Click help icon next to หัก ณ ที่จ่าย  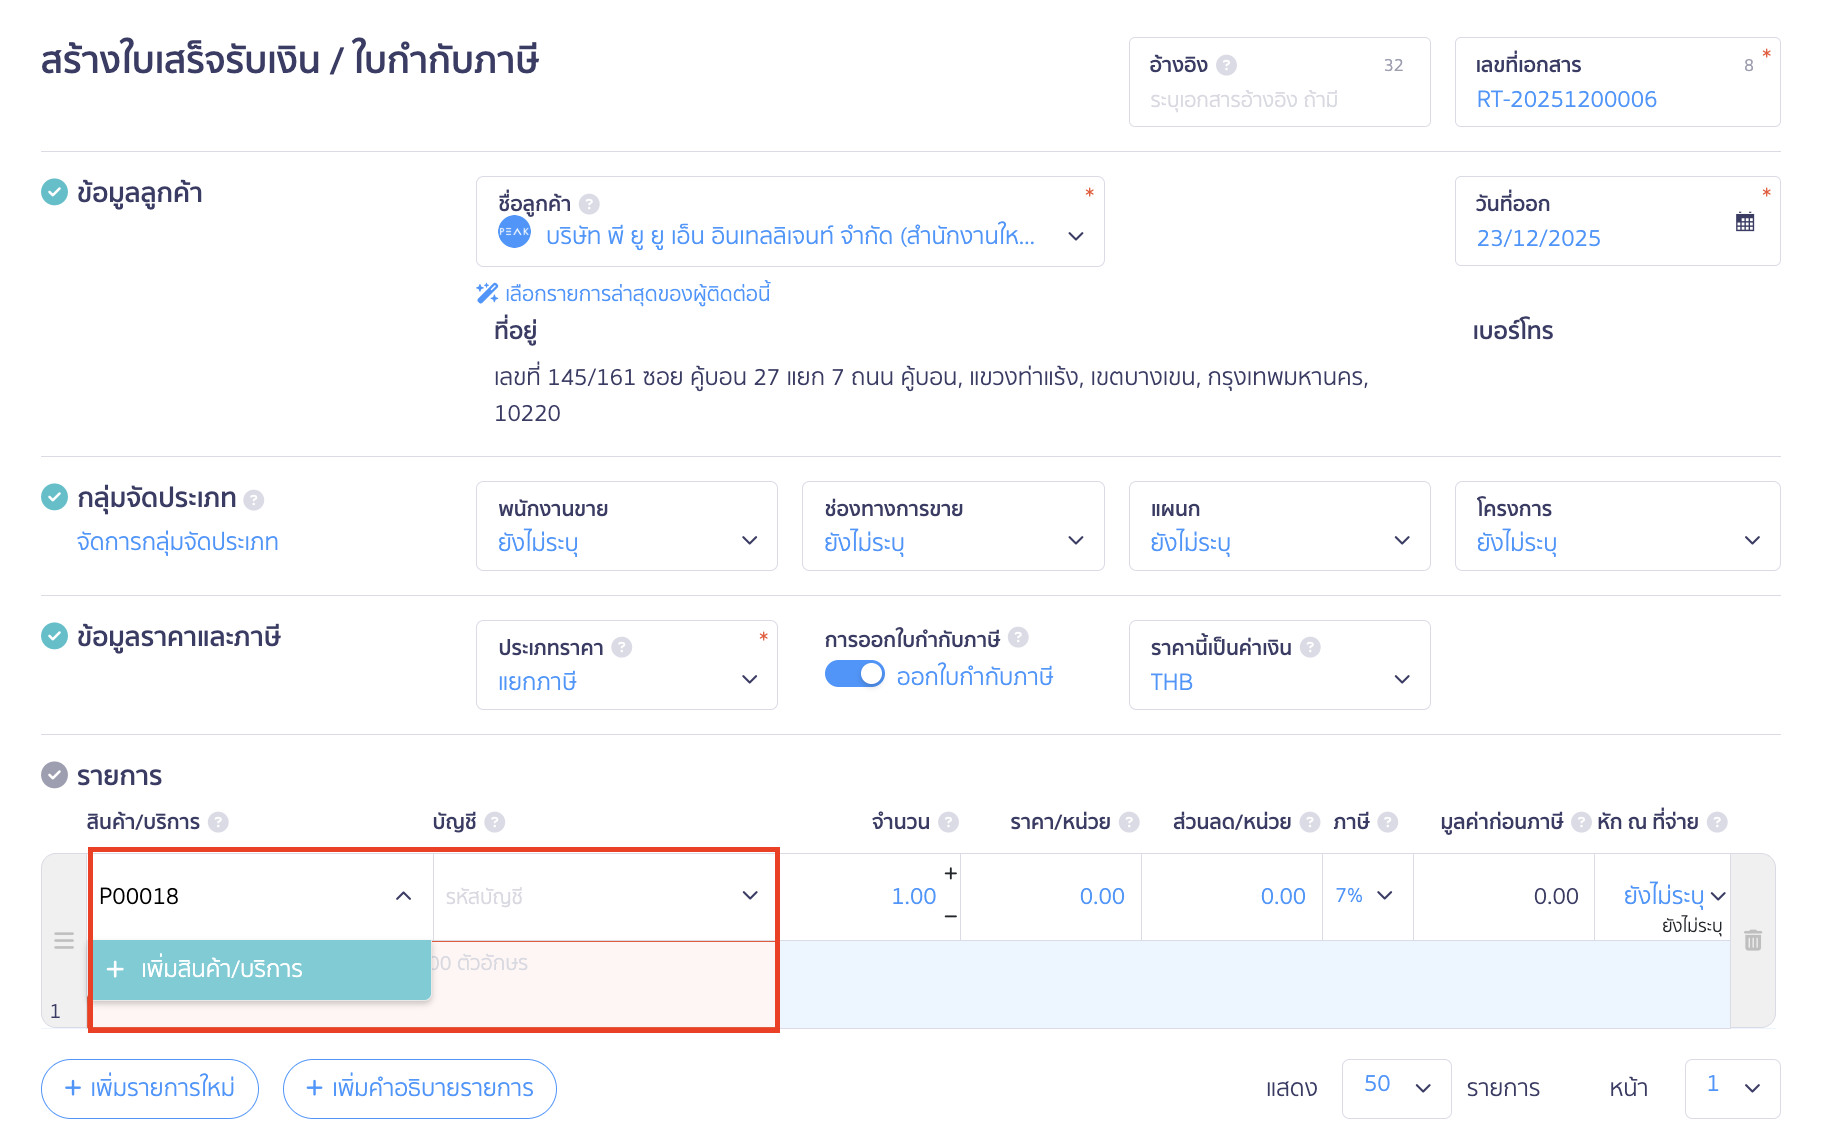coord(1717,822)
